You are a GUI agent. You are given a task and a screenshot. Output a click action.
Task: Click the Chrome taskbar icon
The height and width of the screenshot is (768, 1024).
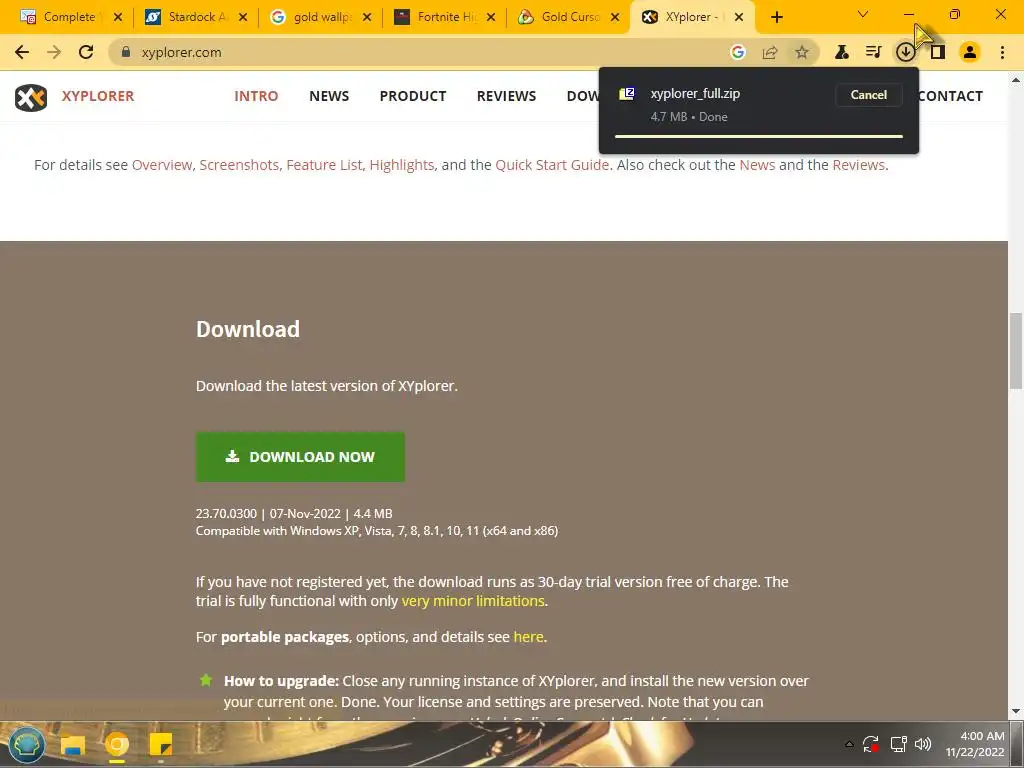117,744
